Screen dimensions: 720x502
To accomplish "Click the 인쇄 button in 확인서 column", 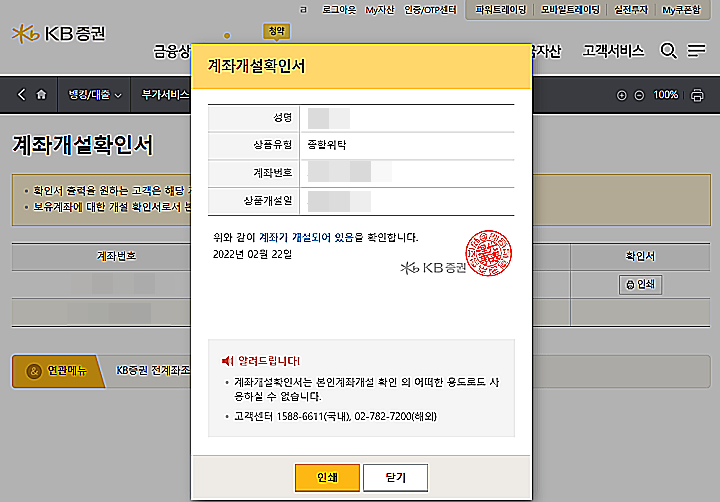I will pos(641,285).
